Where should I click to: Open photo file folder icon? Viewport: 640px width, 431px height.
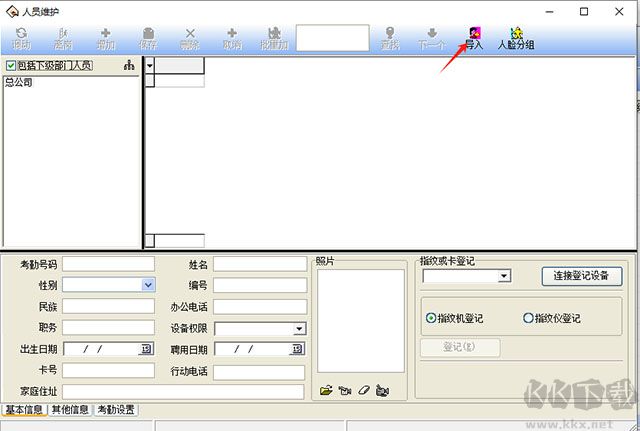coord(326,391)
